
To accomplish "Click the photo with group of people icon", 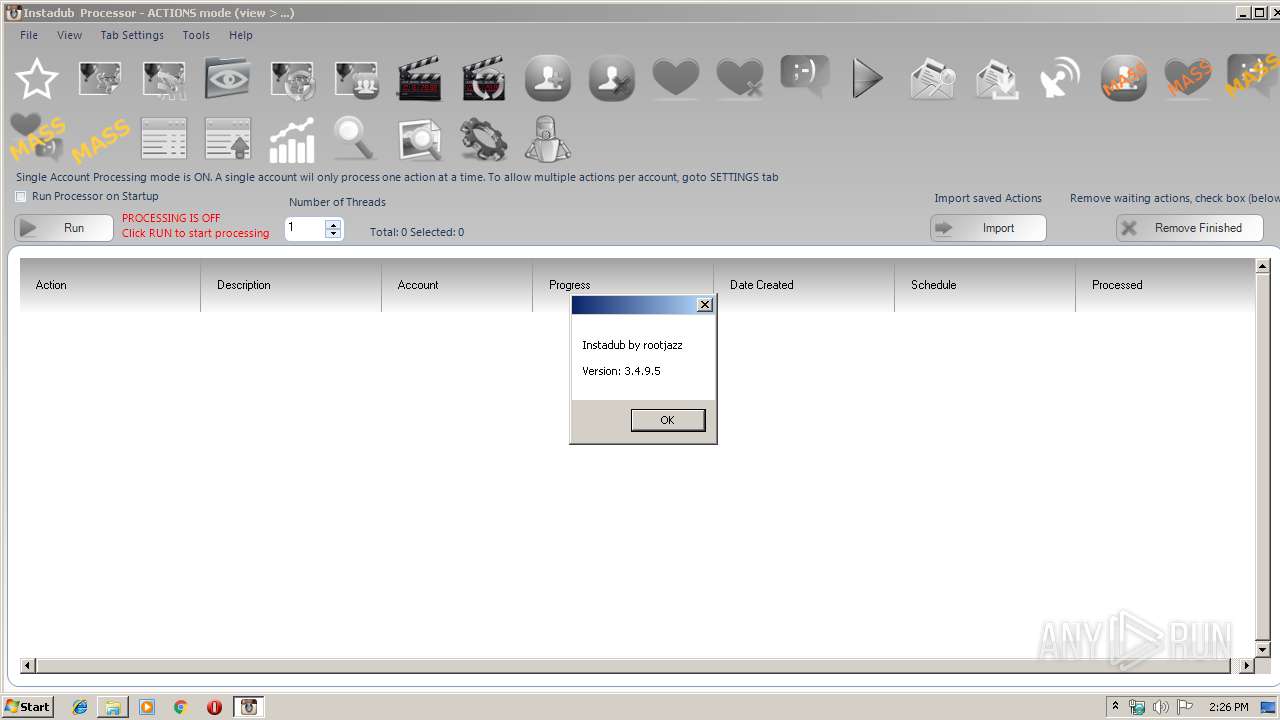I will click(x=356, y=78).
